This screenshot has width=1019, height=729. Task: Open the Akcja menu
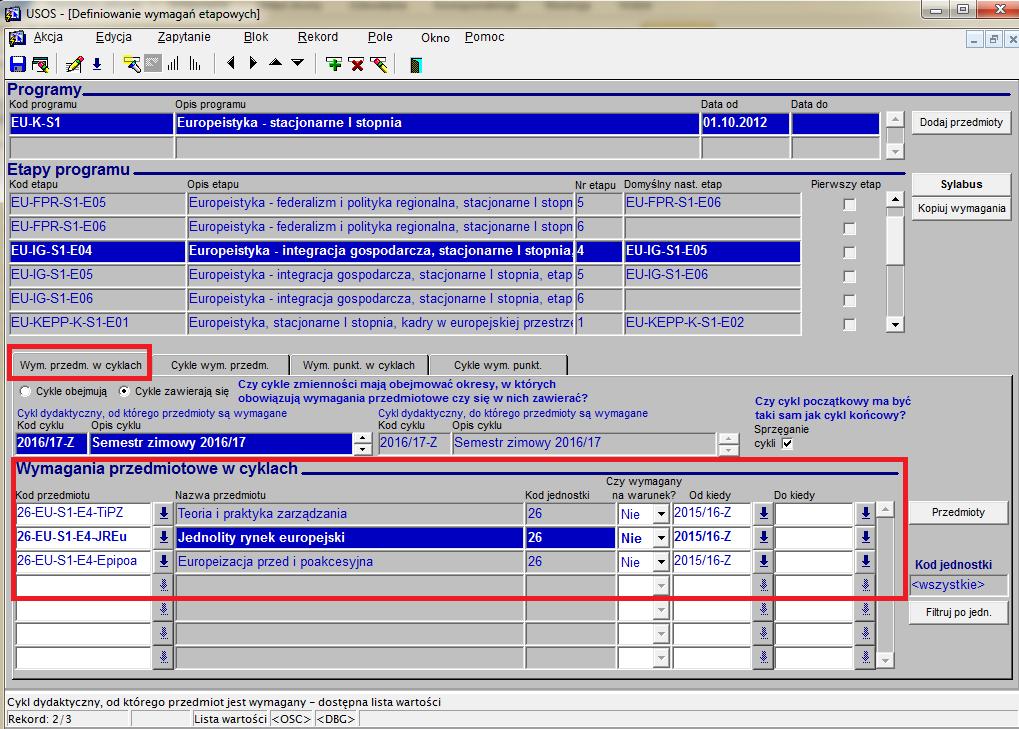pos(48,37)
